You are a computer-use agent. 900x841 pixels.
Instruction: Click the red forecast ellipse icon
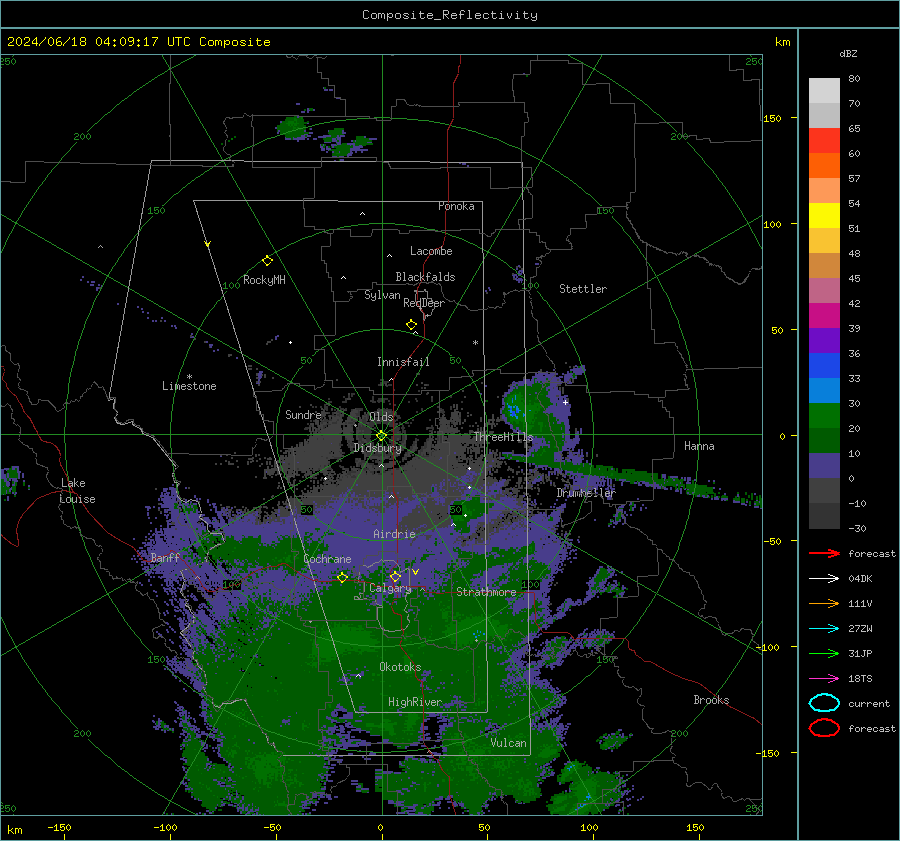coord(824,728)
